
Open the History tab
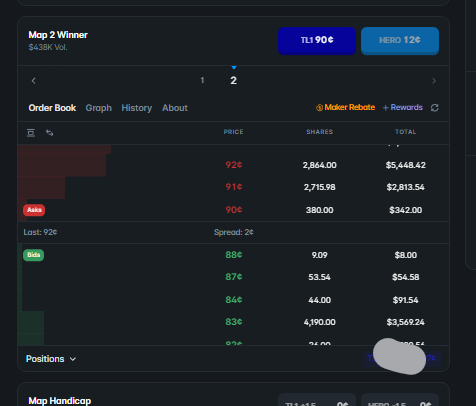137,108
